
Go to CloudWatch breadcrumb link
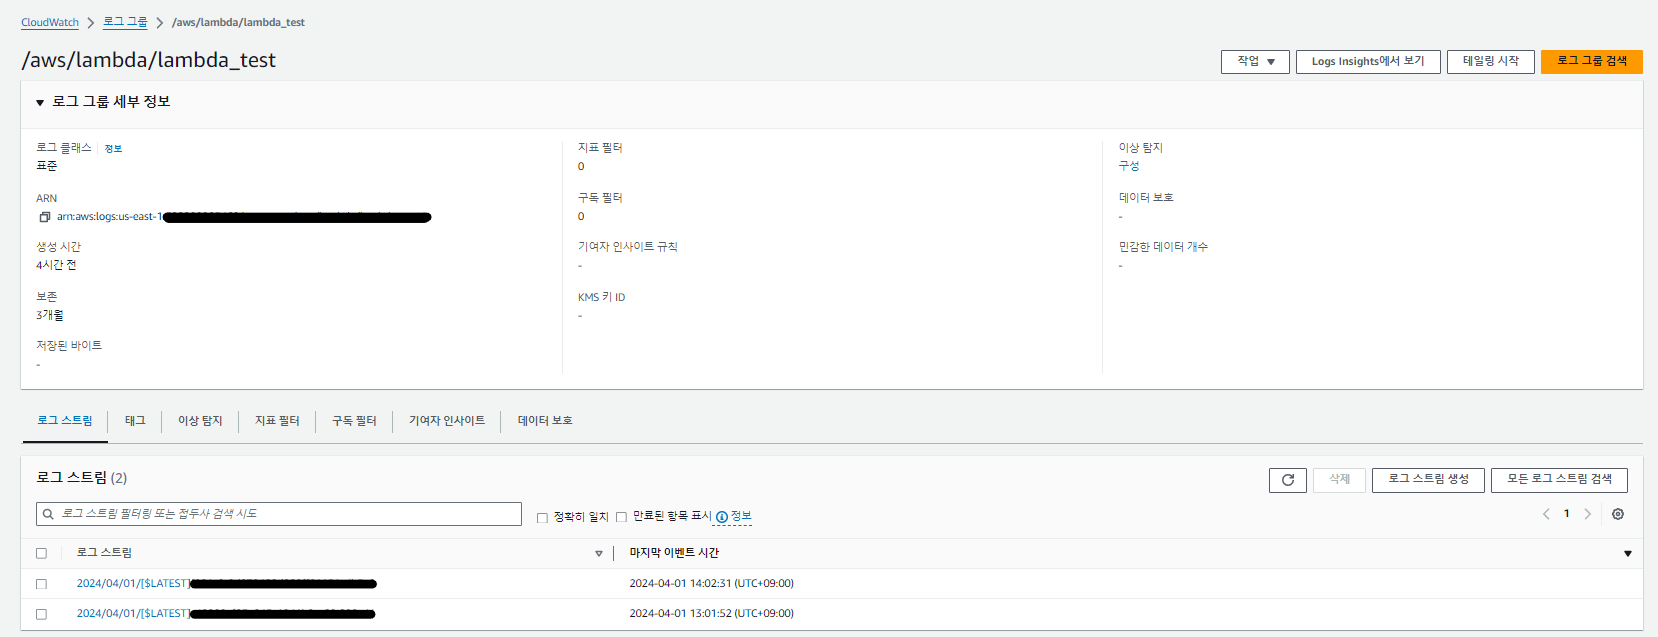click(x=50, y=22)
